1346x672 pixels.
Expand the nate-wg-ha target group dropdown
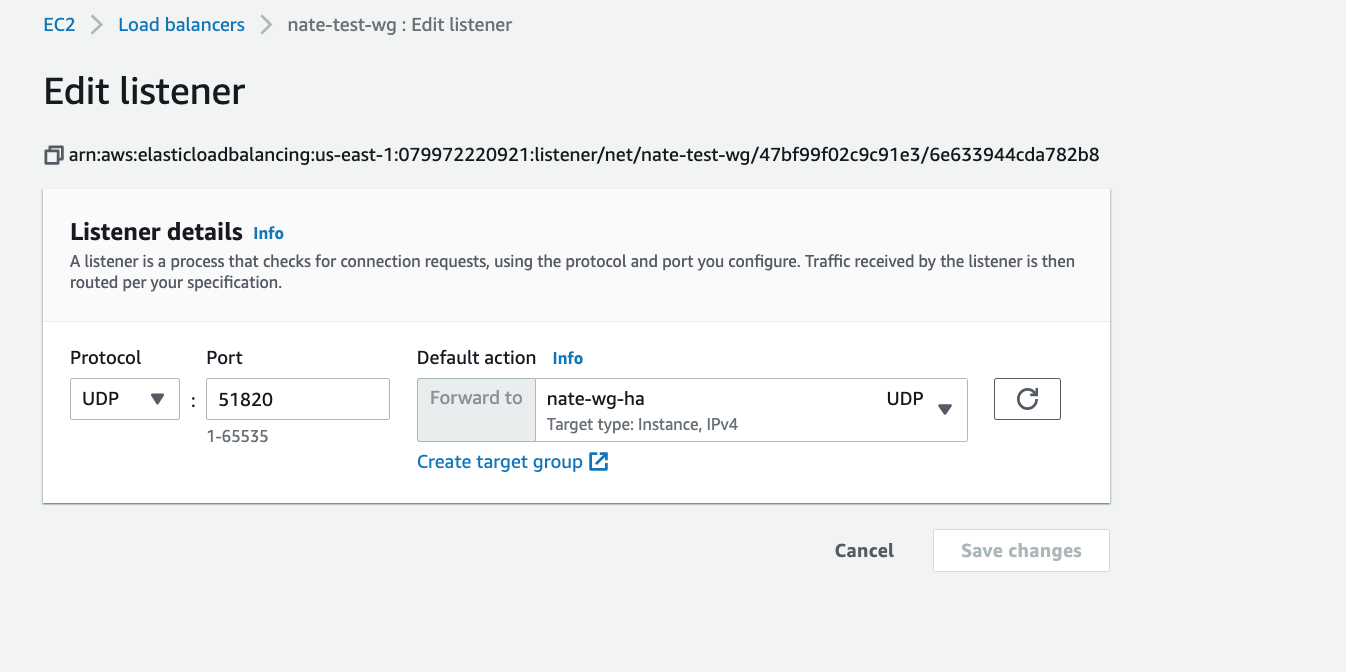(750, 409)
